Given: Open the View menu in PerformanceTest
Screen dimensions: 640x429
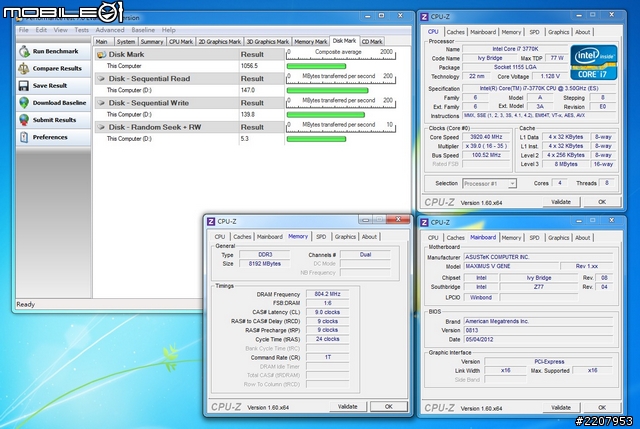Looking at the screenshot, I should pos(60,30).
